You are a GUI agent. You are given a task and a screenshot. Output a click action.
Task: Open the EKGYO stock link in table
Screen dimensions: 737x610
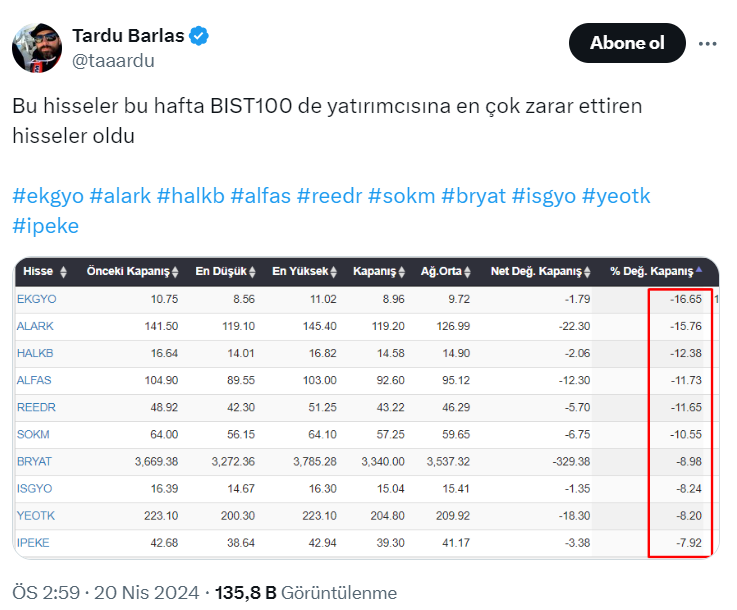pyautogui.click(x=34, y=299)
